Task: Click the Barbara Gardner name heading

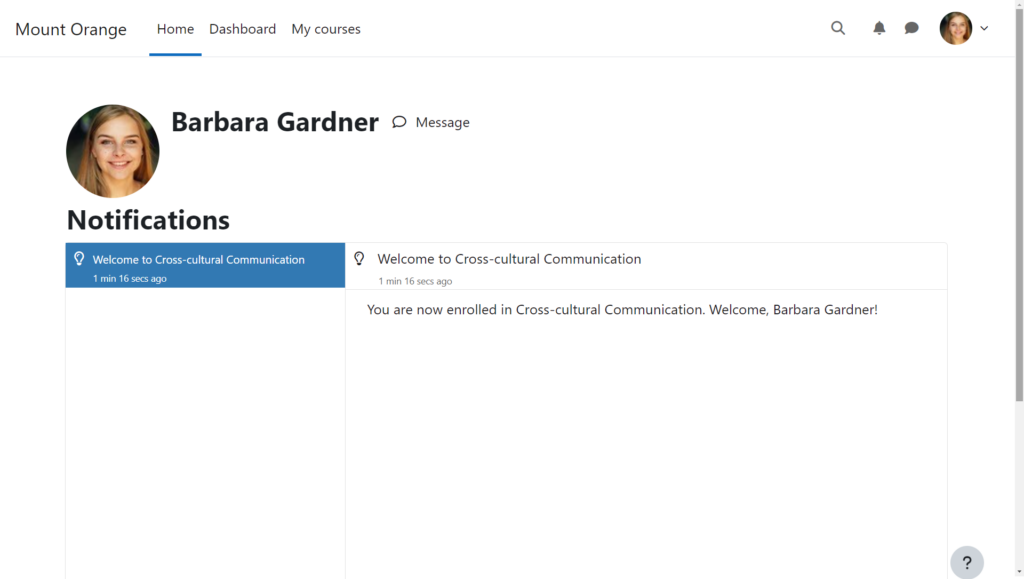Action: 275,122
